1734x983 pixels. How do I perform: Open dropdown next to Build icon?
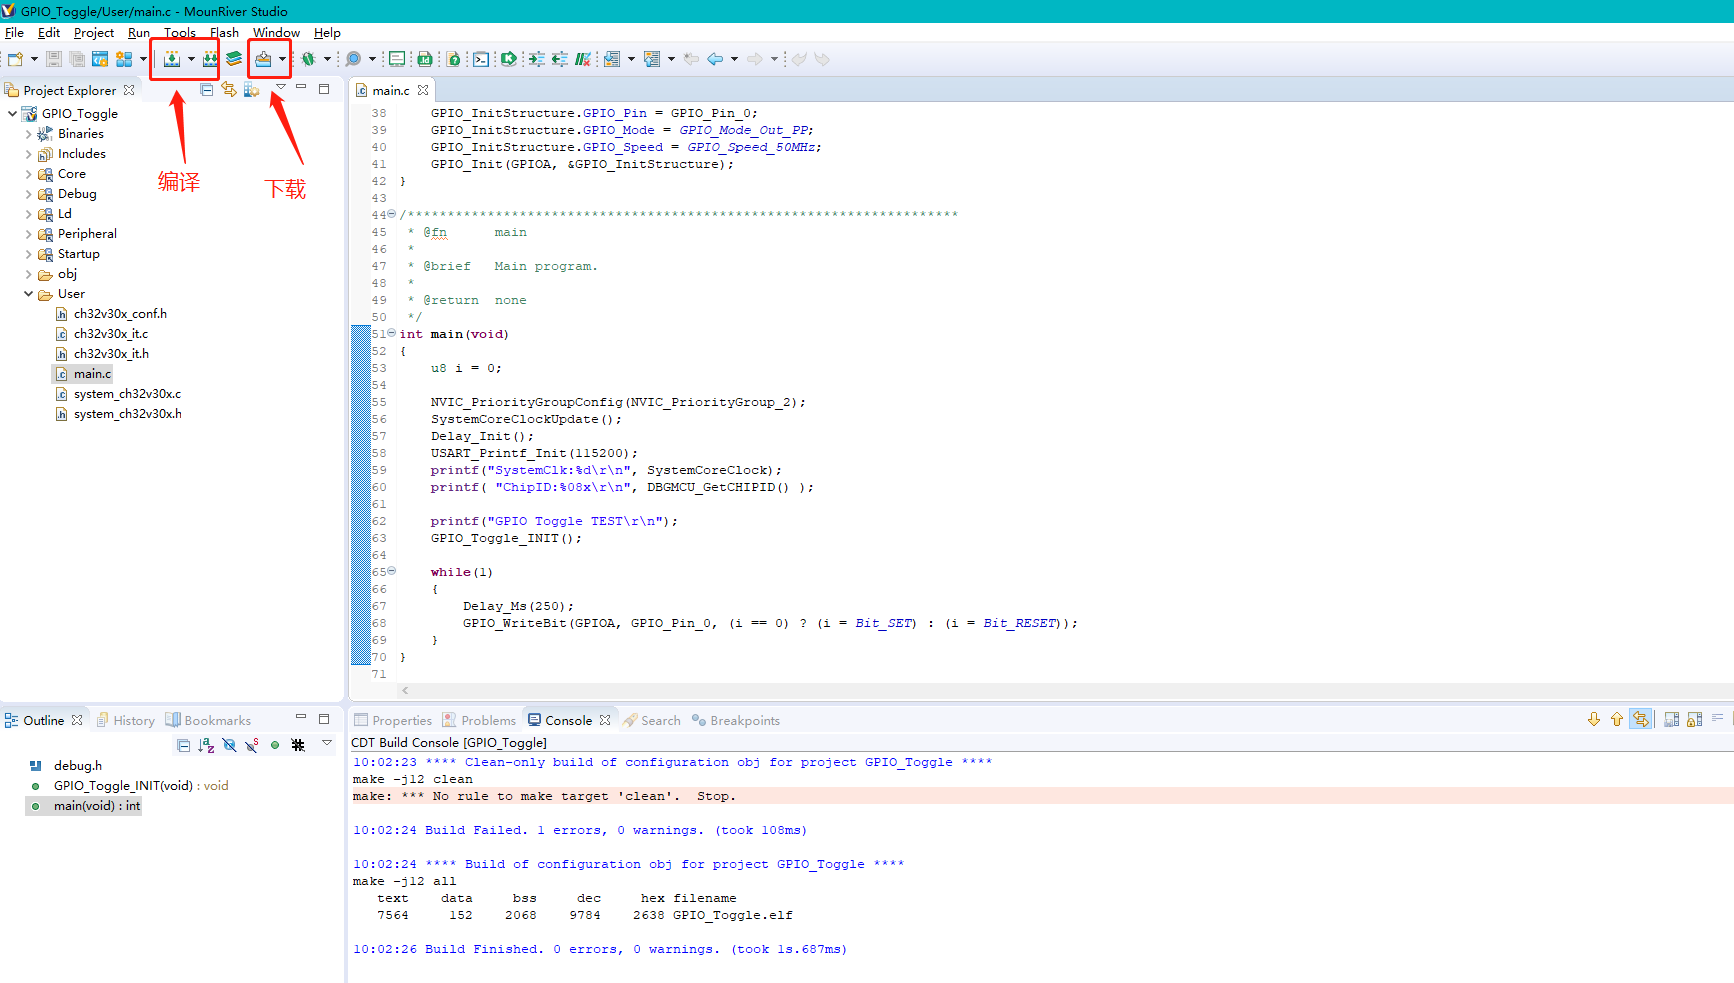point(191,59)
